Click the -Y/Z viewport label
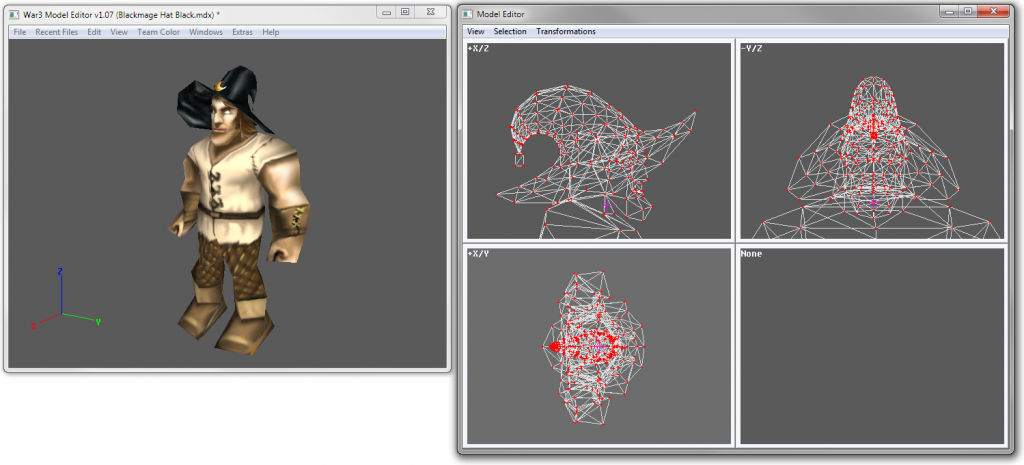 (x=751, y=48)
